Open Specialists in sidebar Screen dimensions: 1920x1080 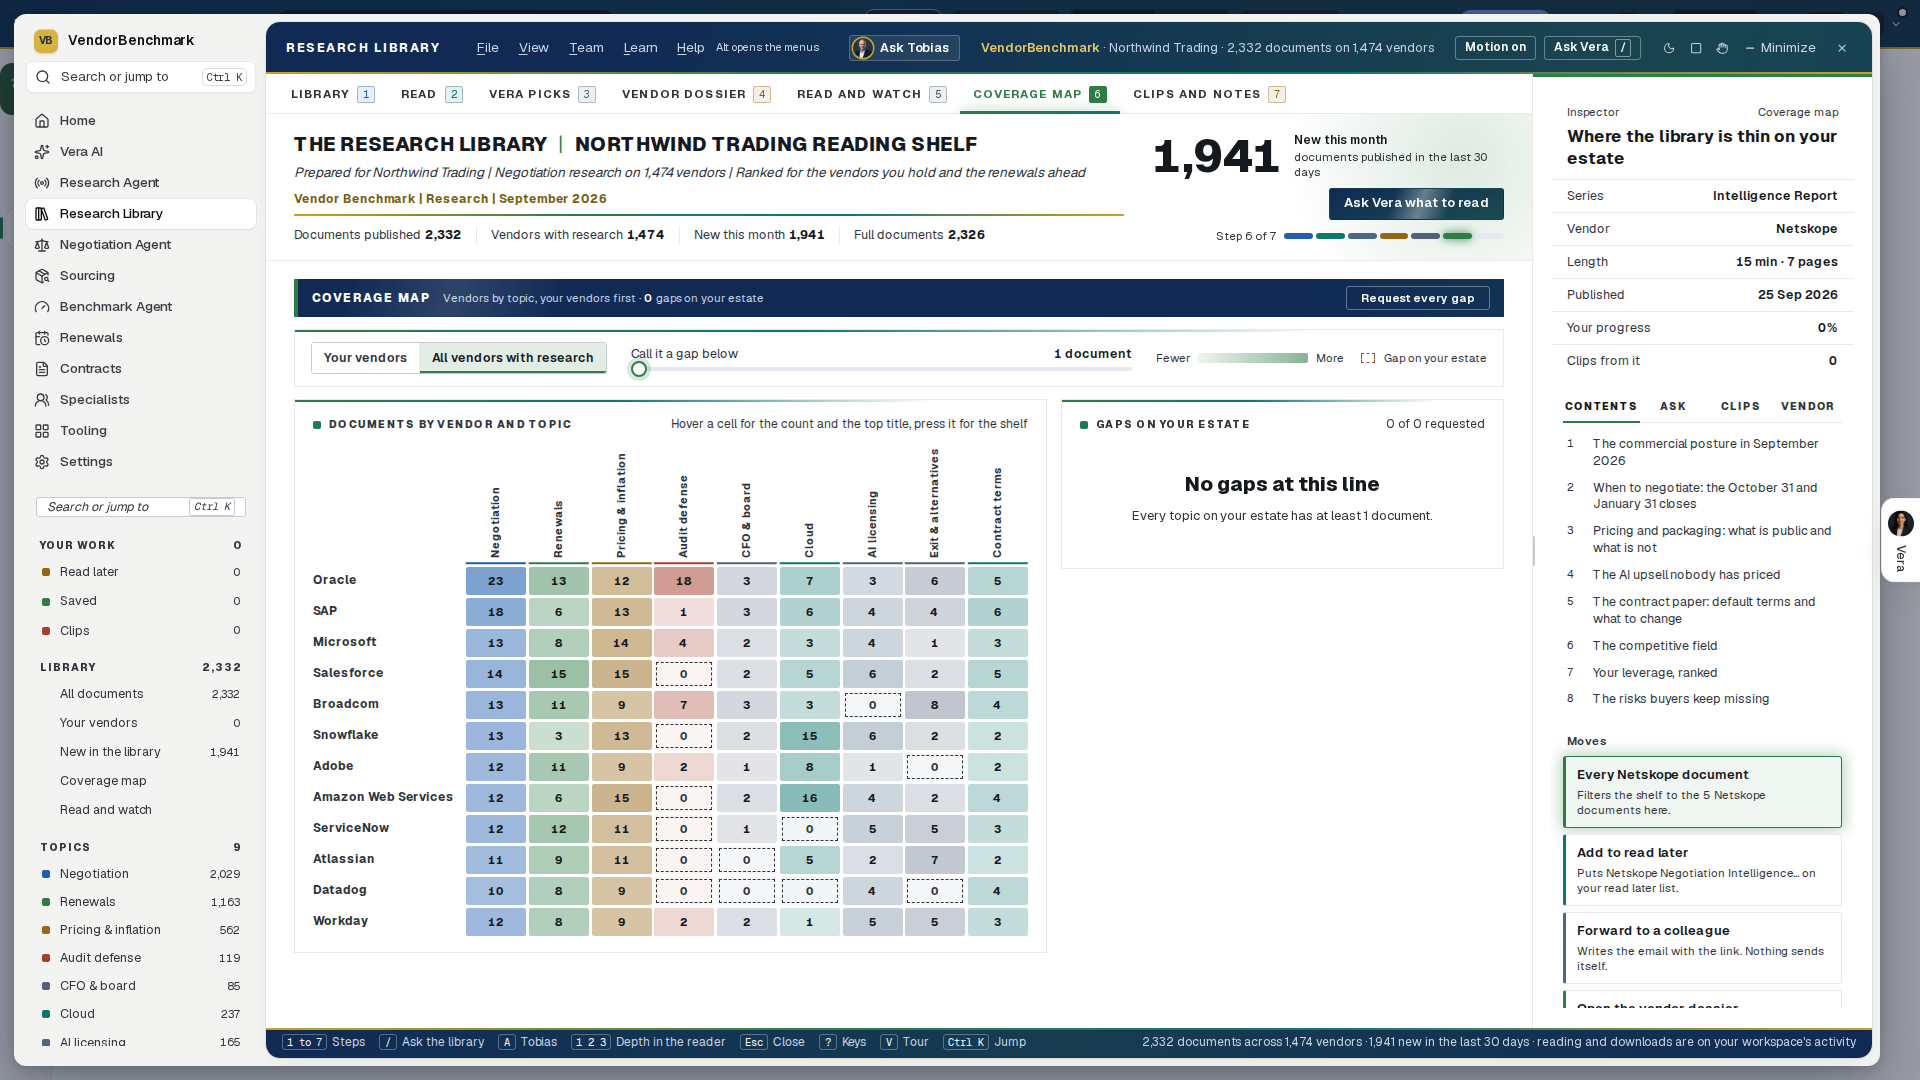(140, 400)
